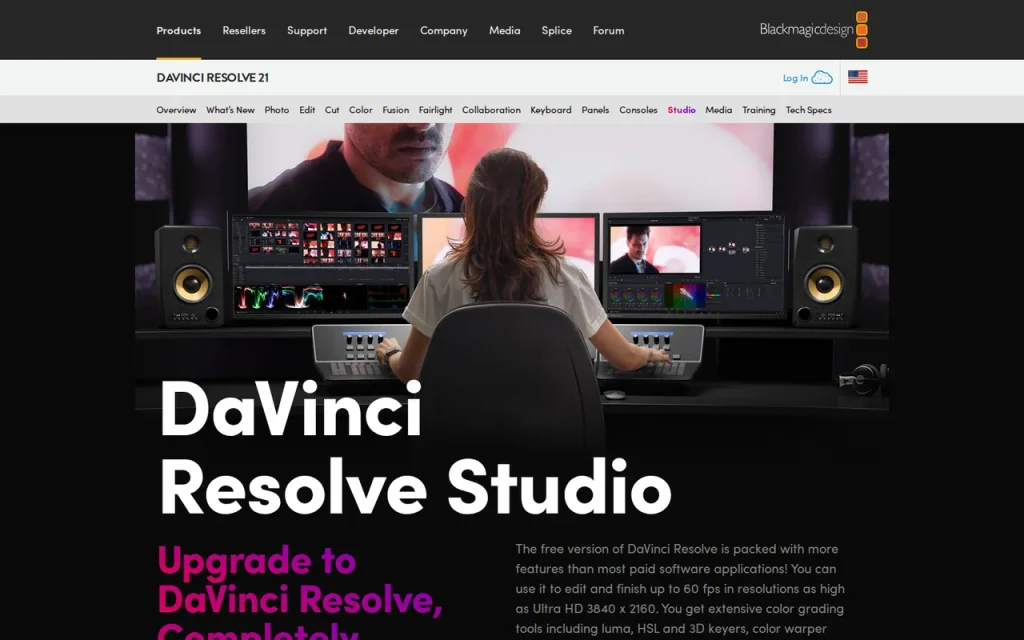Click the DaVinci Resolve Studio headline

[415, 449]
